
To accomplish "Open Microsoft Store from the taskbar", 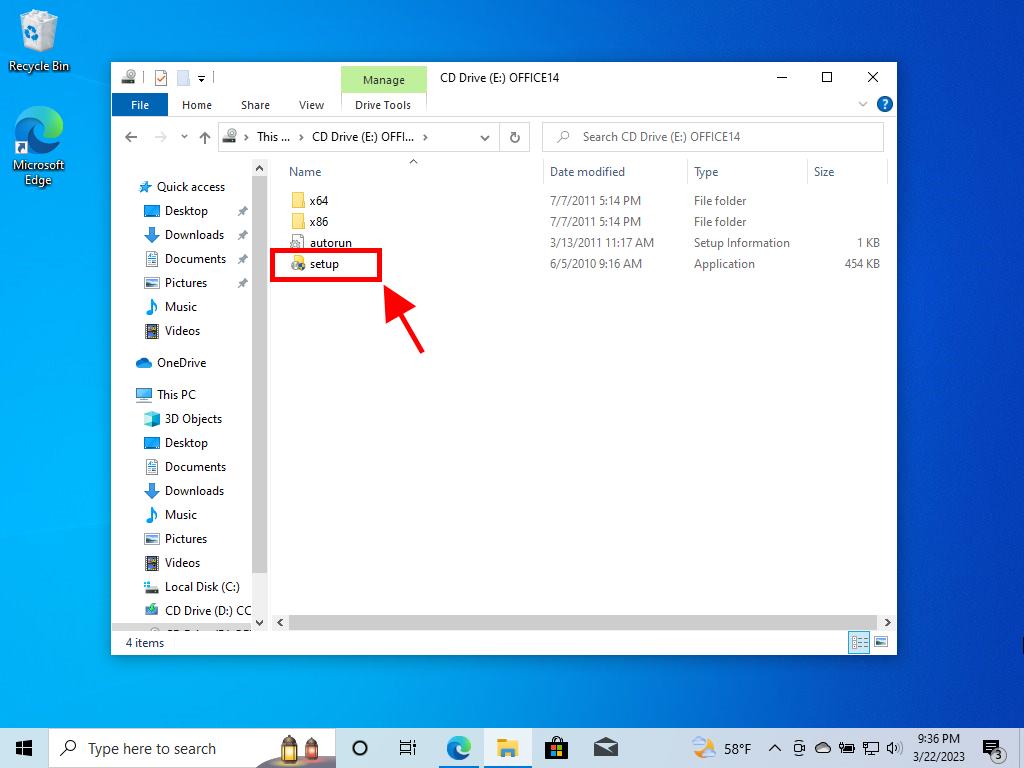I will [x=556, y=748].
